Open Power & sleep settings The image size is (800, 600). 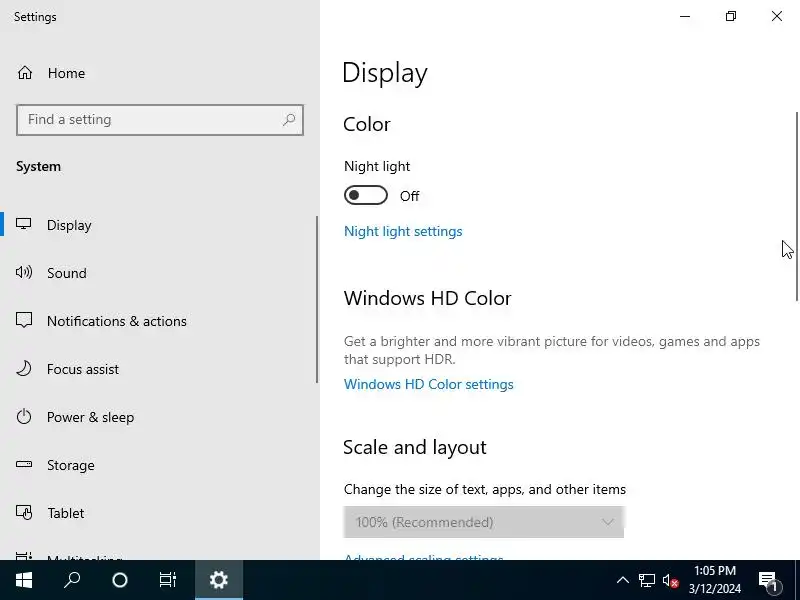(x=158, y=417)
